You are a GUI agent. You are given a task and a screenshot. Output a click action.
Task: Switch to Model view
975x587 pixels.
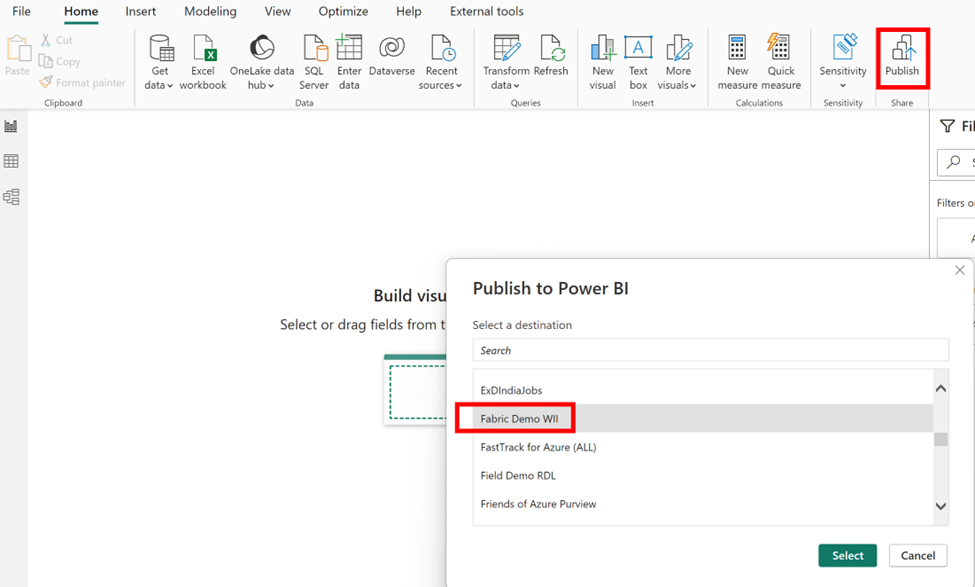click(11, 197)
